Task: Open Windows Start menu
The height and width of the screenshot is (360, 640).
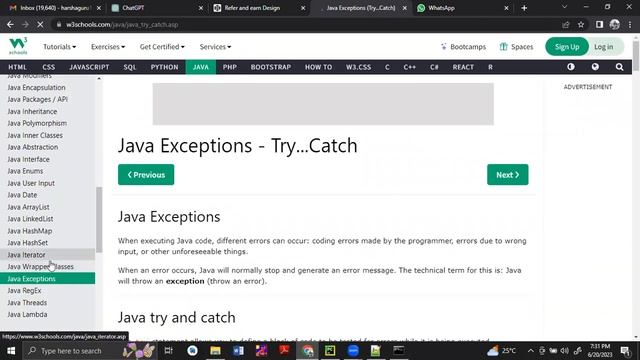Action: [x=11, y=351]
